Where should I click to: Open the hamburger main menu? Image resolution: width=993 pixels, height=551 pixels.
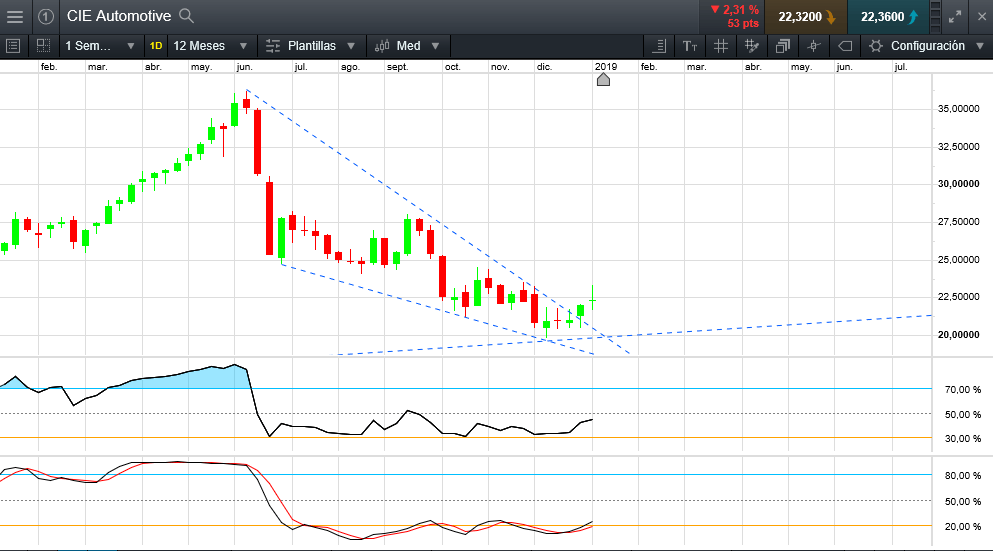(15, 16)
